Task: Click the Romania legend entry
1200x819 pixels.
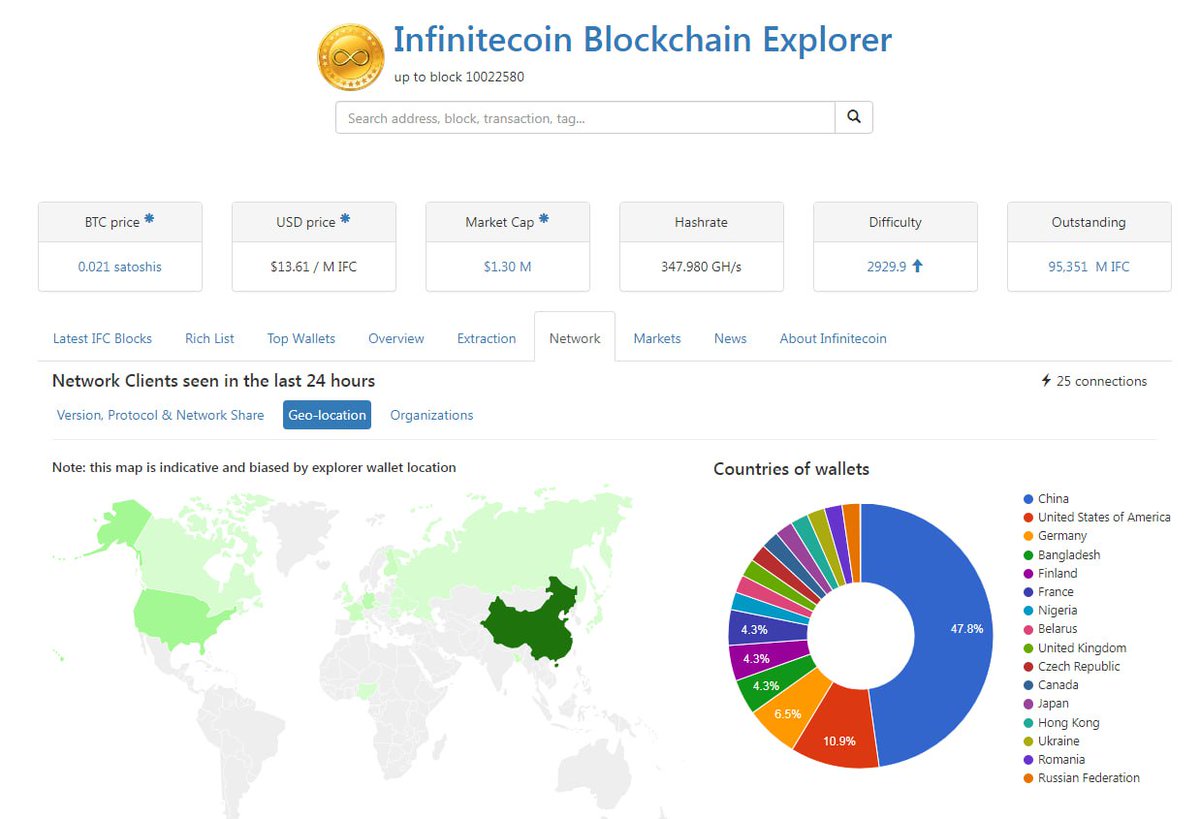Action: coord(1054,759)
